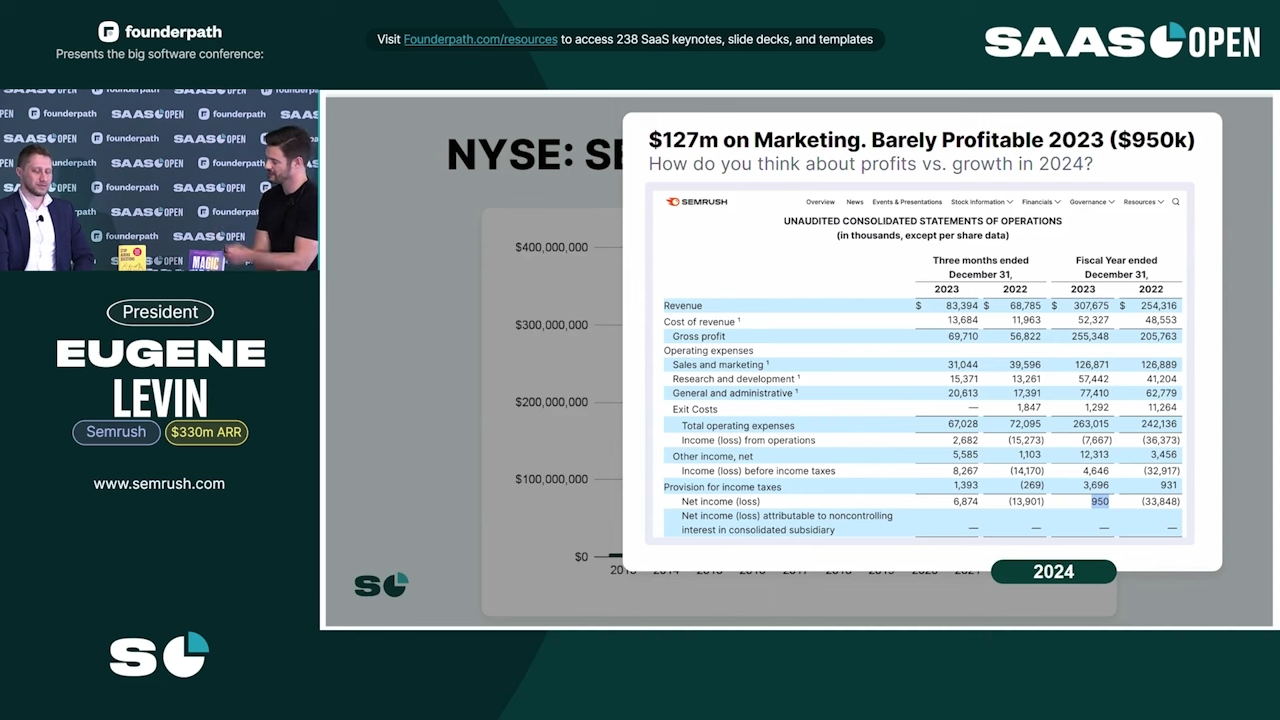Screen dimensions: 1280x720
Task: Open News in the Semrush nav
Action: 854,202
